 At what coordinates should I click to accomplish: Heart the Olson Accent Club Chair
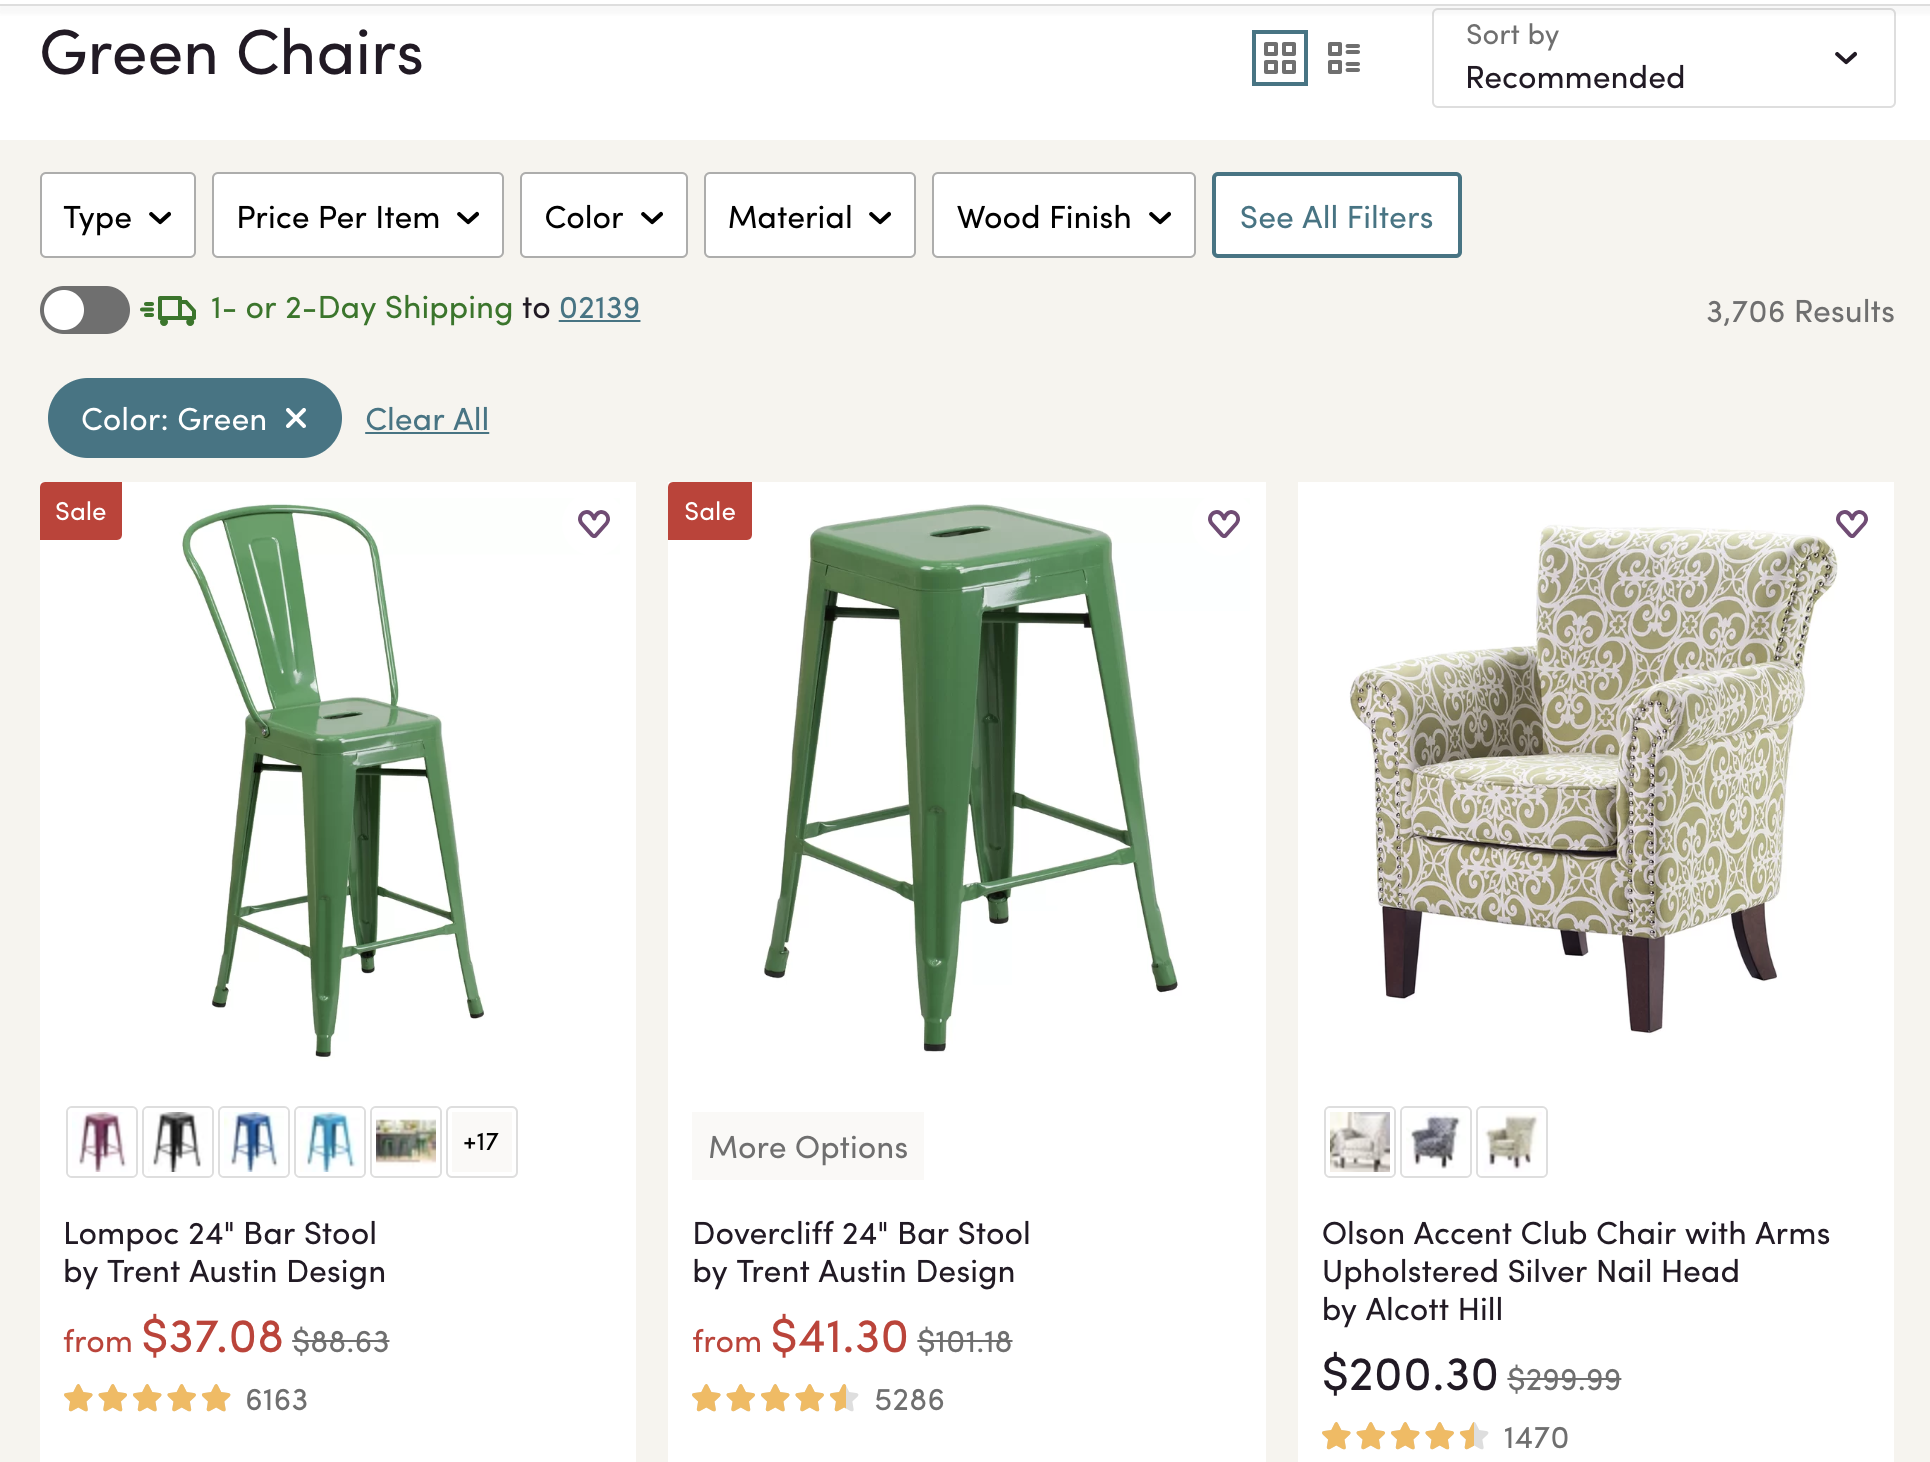1851,523
